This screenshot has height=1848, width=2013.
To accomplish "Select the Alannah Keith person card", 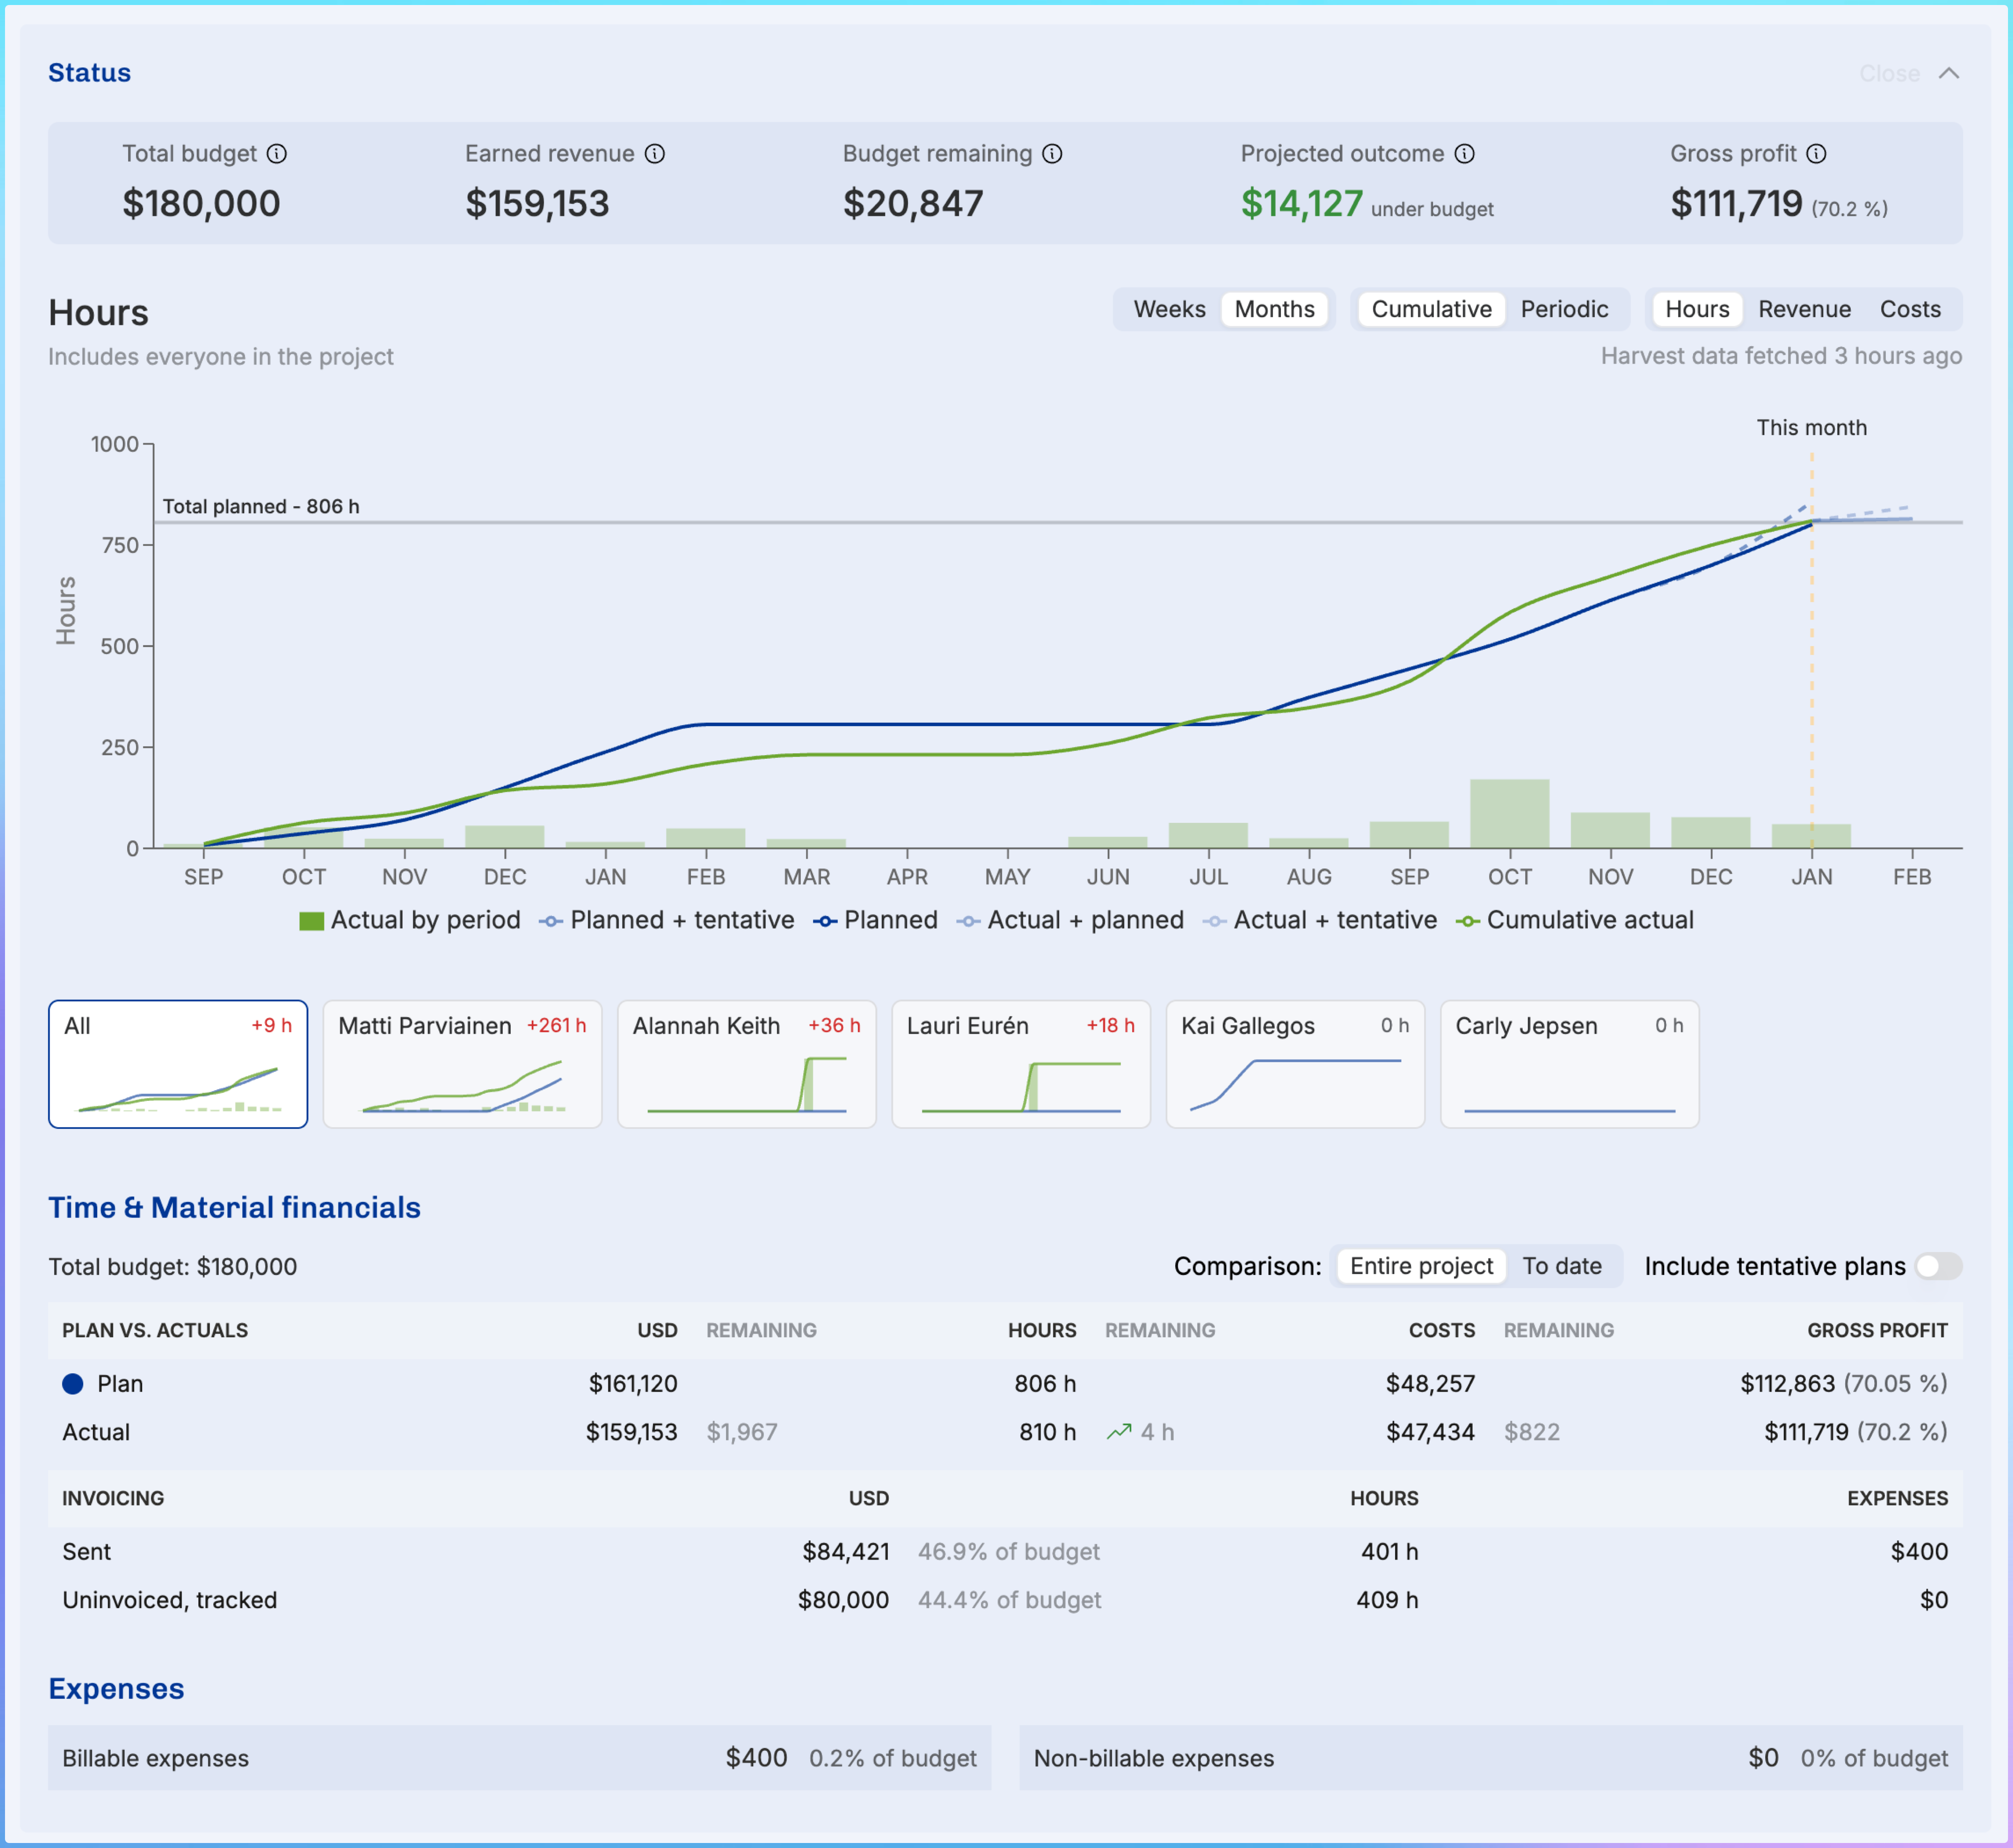I will 746,1064.
